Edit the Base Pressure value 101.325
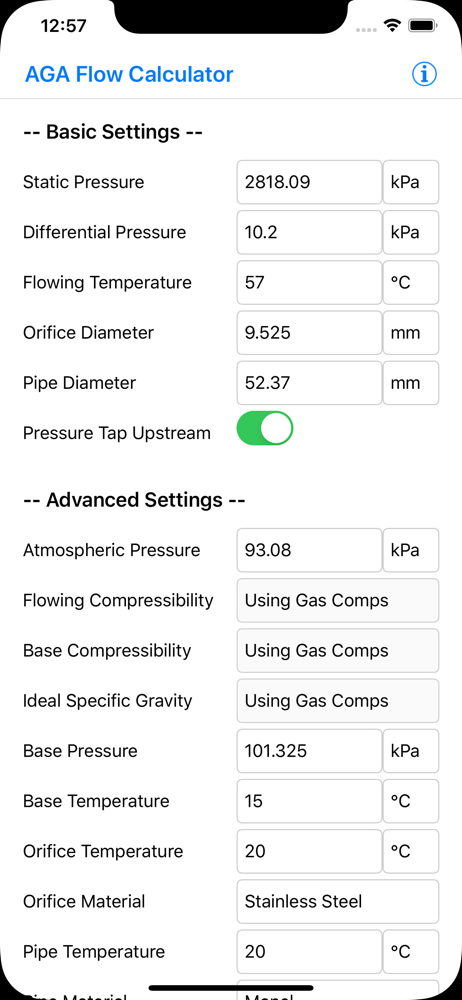 click(x=309, y=751)
